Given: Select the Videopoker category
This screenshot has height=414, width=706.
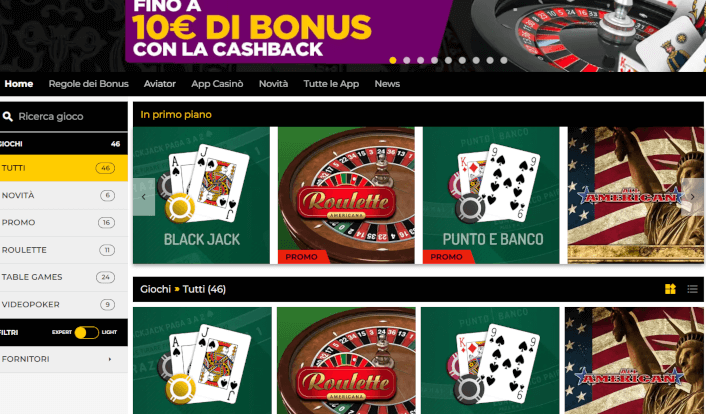Looking at the screenshot, I should 63,305.
